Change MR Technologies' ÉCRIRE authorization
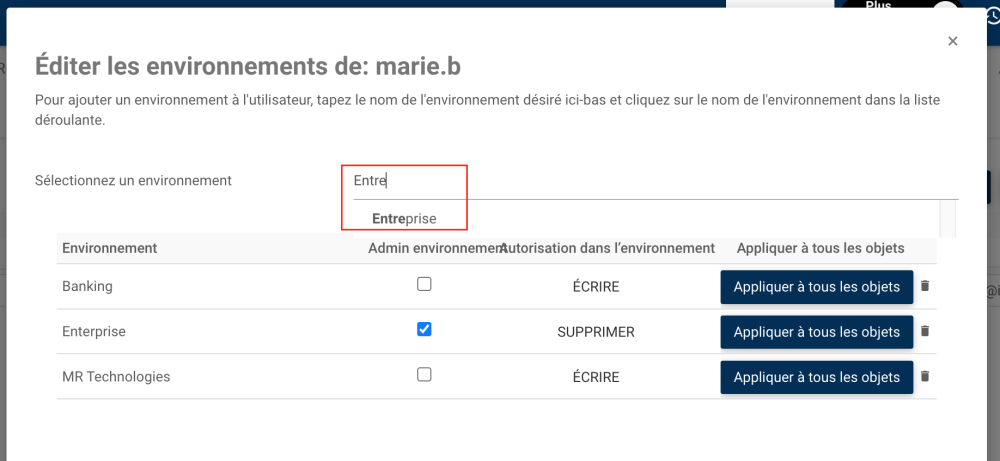The width and height of the screenshot is (1000, 461). coord(596,377)
